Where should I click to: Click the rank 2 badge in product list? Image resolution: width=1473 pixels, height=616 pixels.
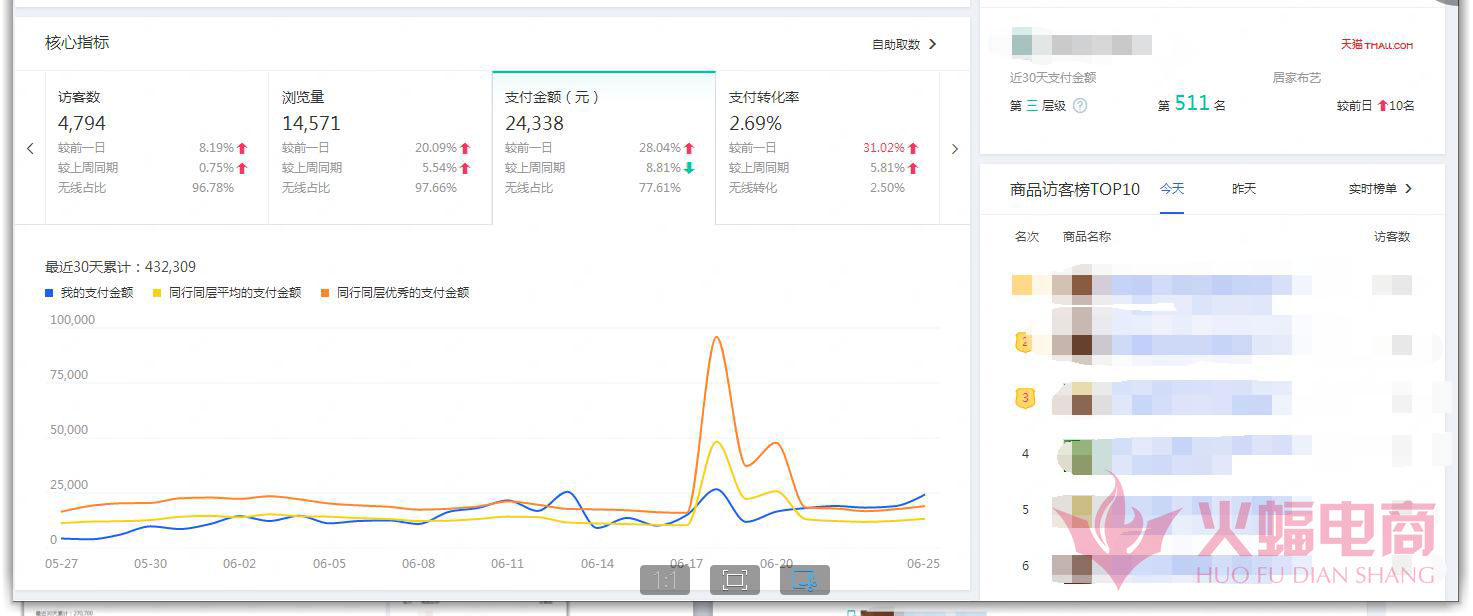click(x=1022, y=343)
